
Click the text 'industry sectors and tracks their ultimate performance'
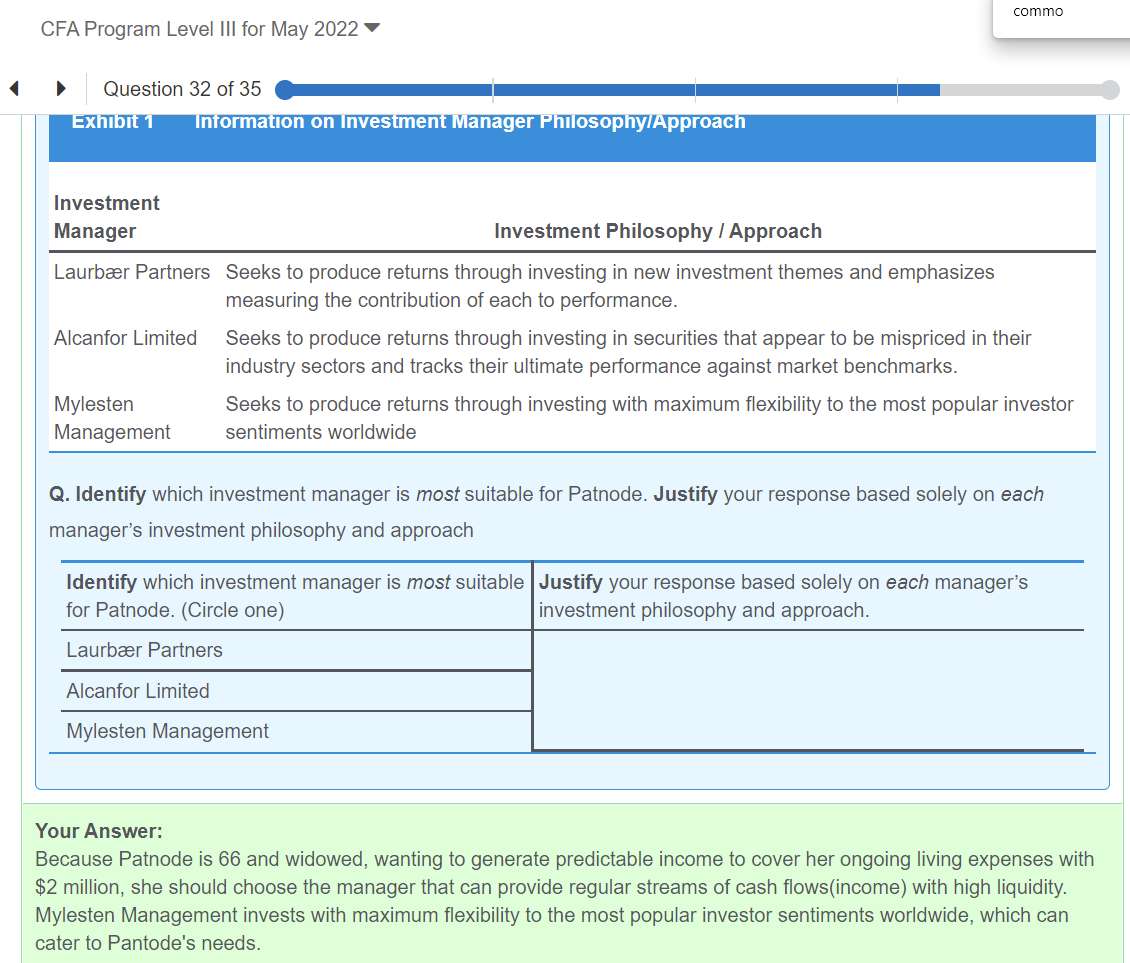click(463, 366)
